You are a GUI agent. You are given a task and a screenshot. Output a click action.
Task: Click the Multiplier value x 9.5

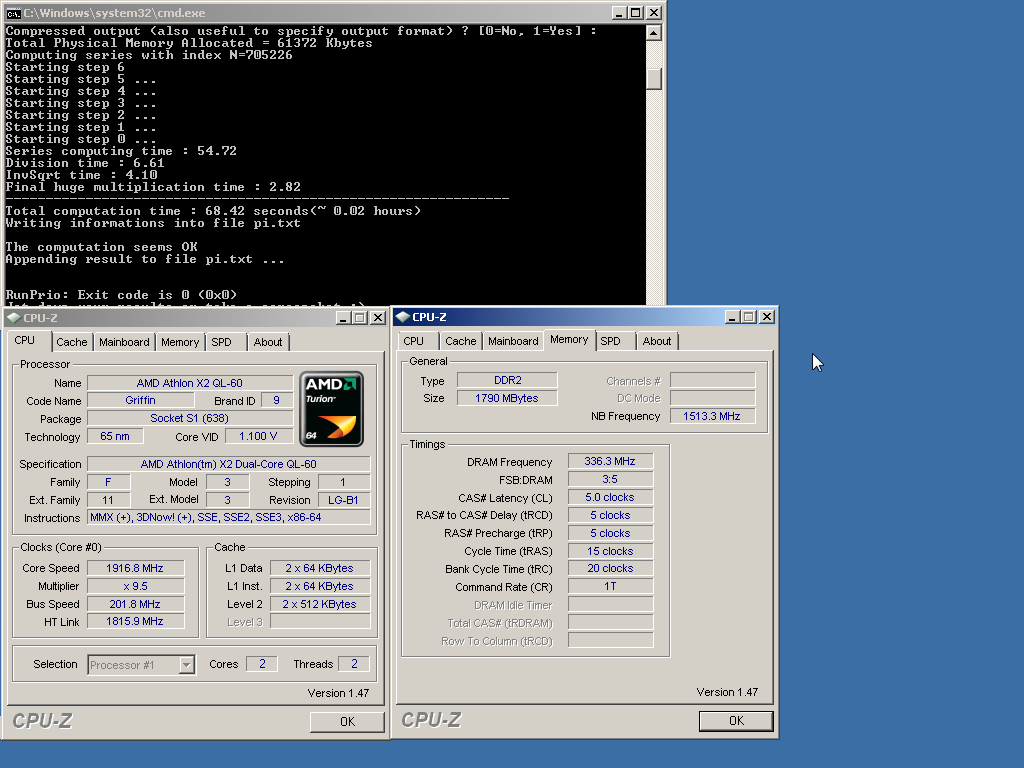click(x=135, y=586)
